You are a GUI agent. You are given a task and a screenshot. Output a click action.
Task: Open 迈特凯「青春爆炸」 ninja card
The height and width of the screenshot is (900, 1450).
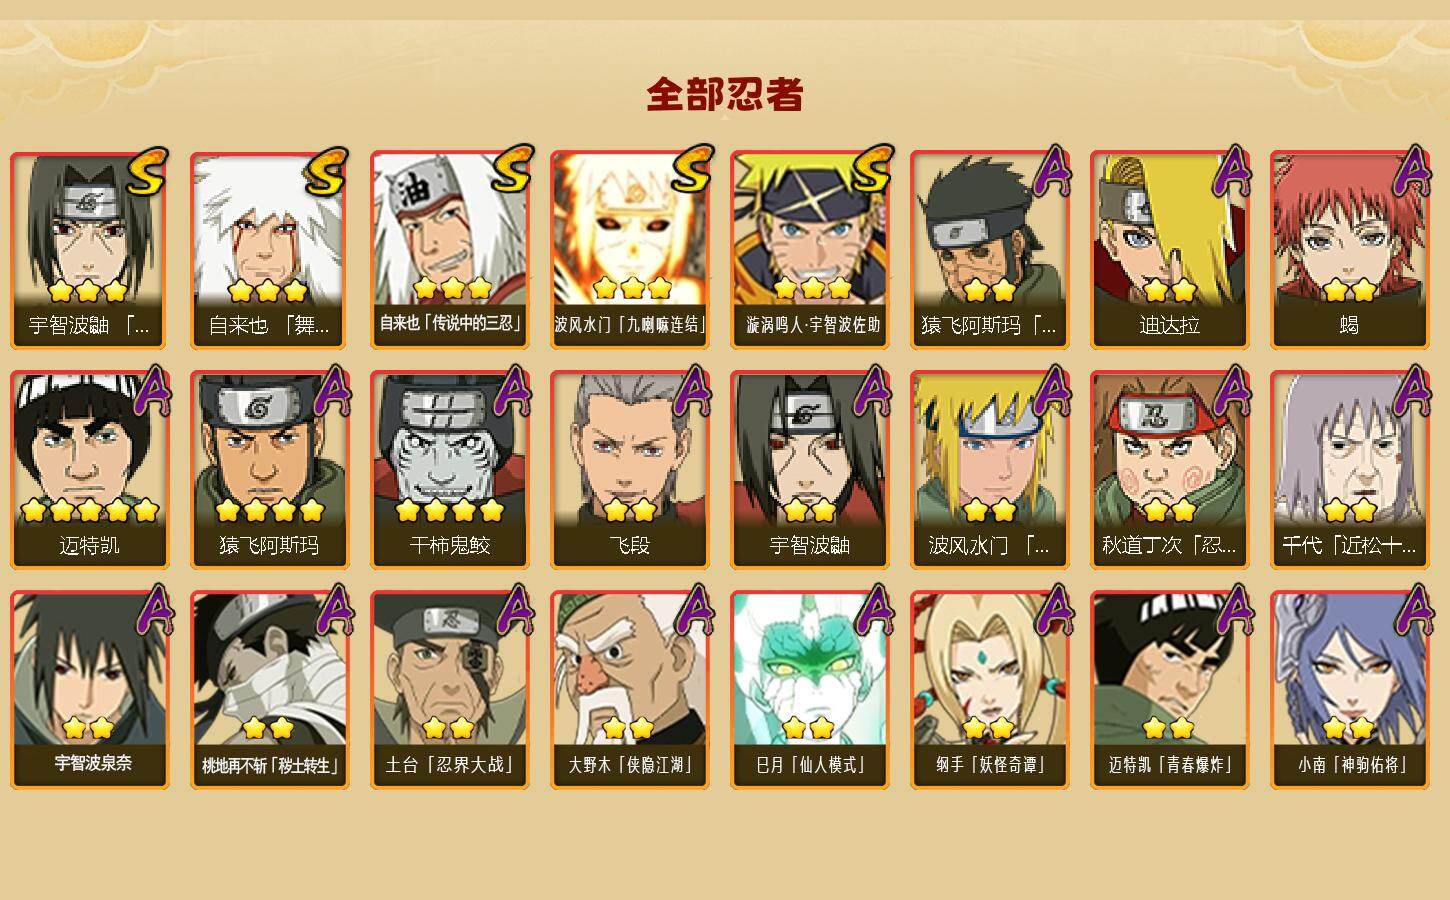[1169, 690]
